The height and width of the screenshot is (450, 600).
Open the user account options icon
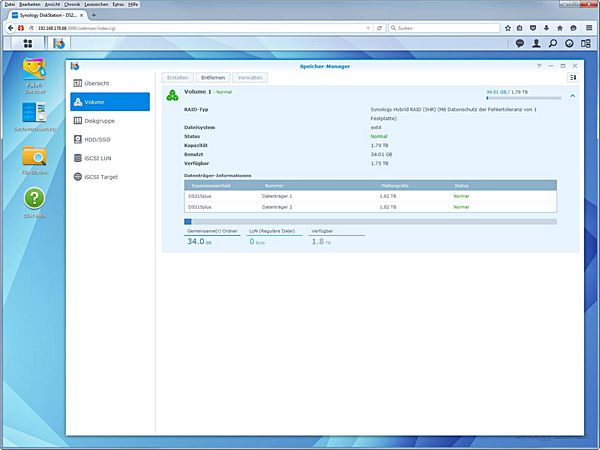coord(536,43)
